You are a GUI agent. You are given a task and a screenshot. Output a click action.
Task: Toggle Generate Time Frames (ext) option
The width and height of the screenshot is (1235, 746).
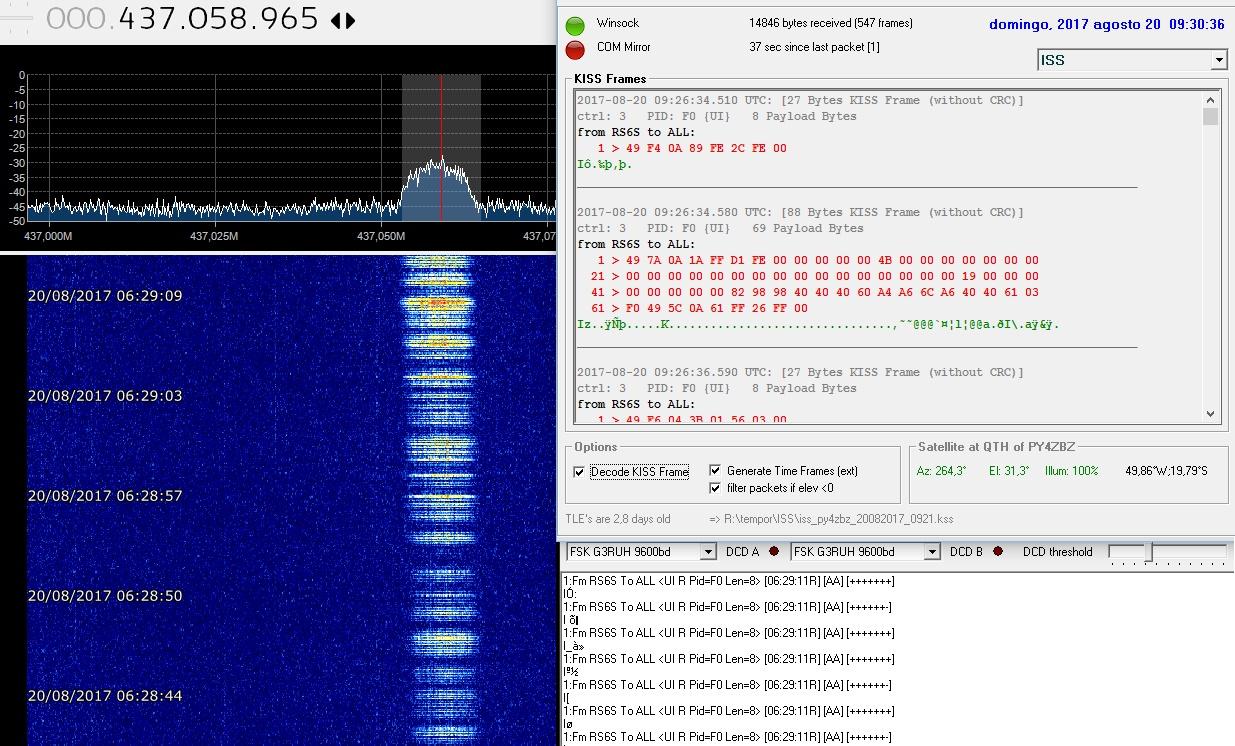[715, 470]
